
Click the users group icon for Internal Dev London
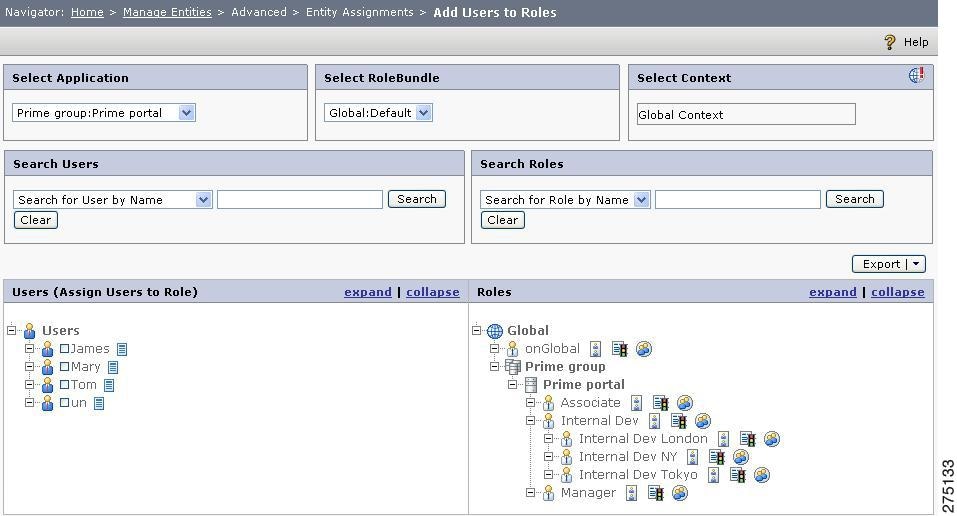[772, 439]
